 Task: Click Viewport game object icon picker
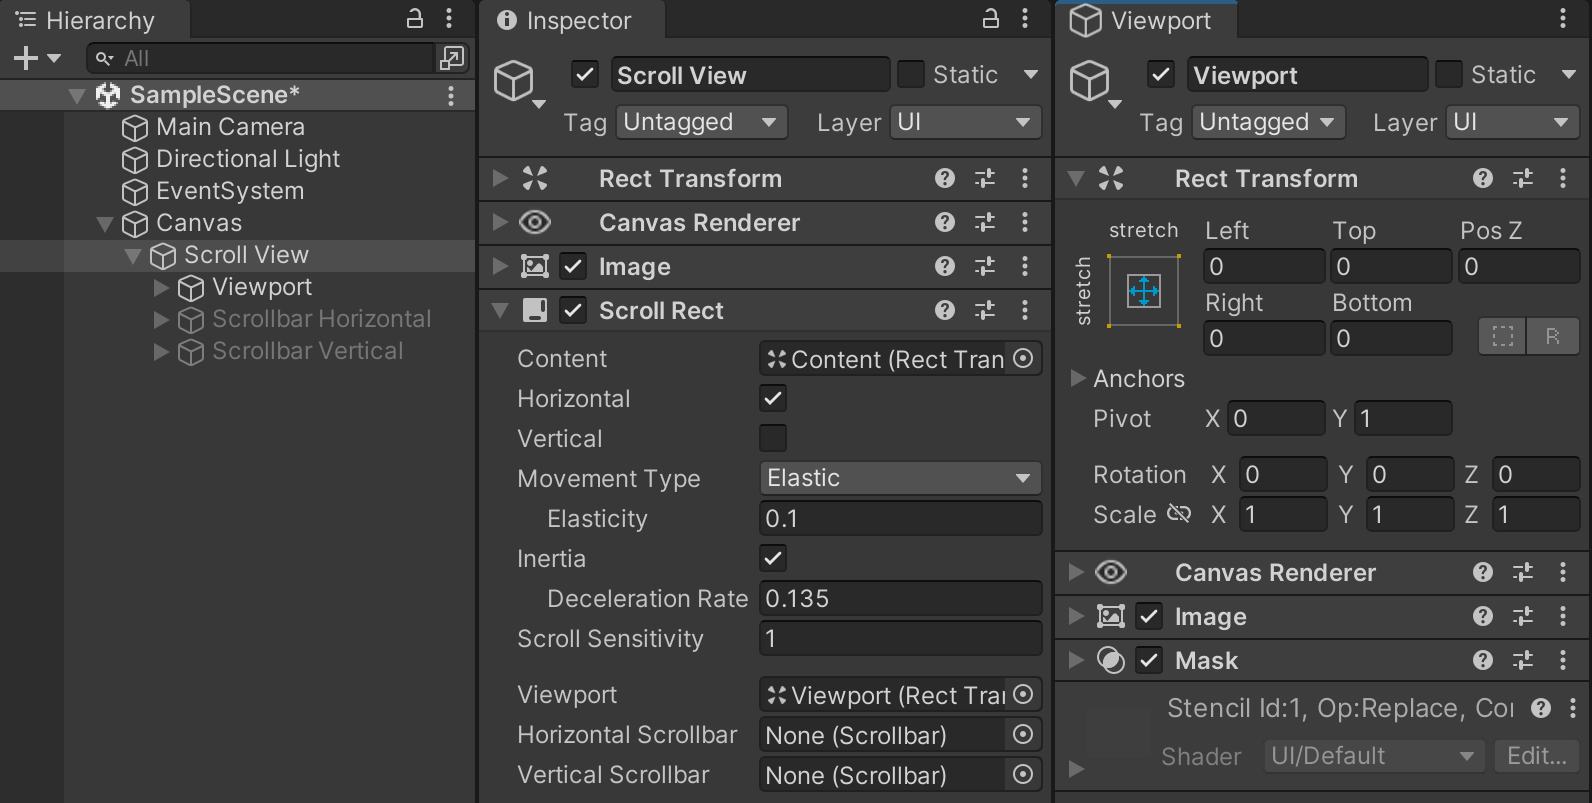click(x=1095, y=84)
